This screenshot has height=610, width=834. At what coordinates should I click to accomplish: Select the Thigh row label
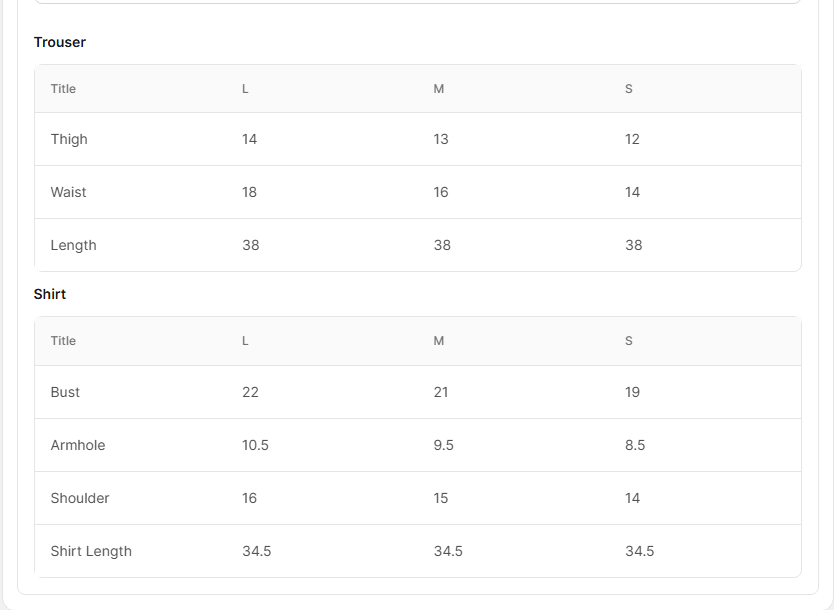pos(69,139)
